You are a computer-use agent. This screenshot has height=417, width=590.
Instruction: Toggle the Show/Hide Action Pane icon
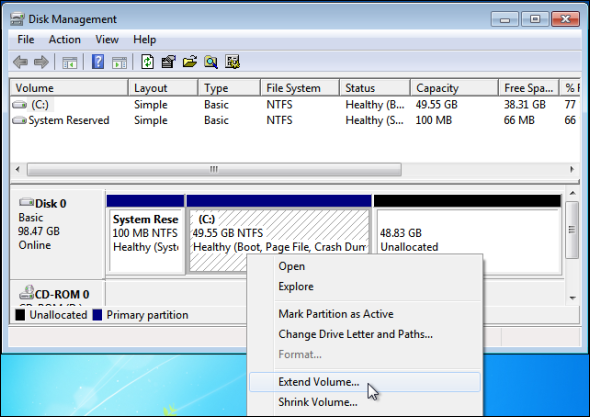click(119, 62)
